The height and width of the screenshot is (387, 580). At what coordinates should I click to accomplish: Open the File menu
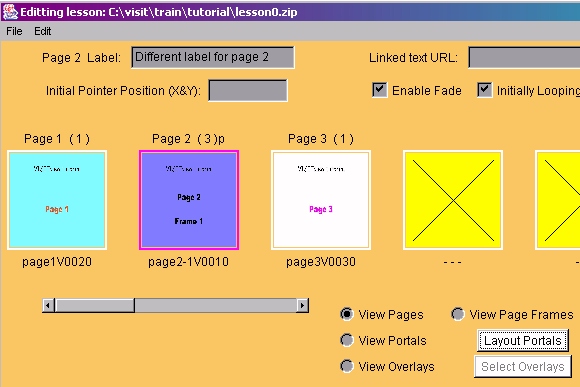(14, 31)
